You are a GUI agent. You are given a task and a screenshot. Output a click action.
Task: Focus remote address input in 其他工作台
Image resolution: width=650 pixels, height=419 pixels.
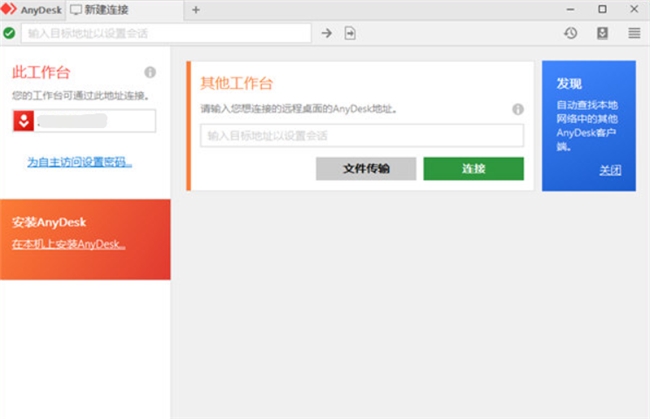[x=362, y=136]
